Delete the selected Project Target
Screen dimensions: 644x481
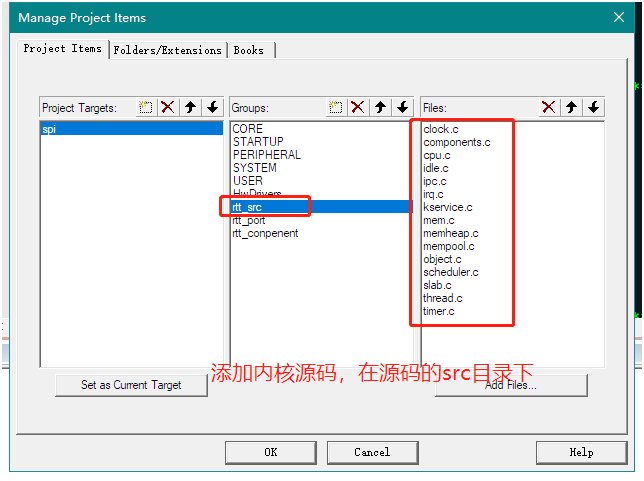pos(168,108)
